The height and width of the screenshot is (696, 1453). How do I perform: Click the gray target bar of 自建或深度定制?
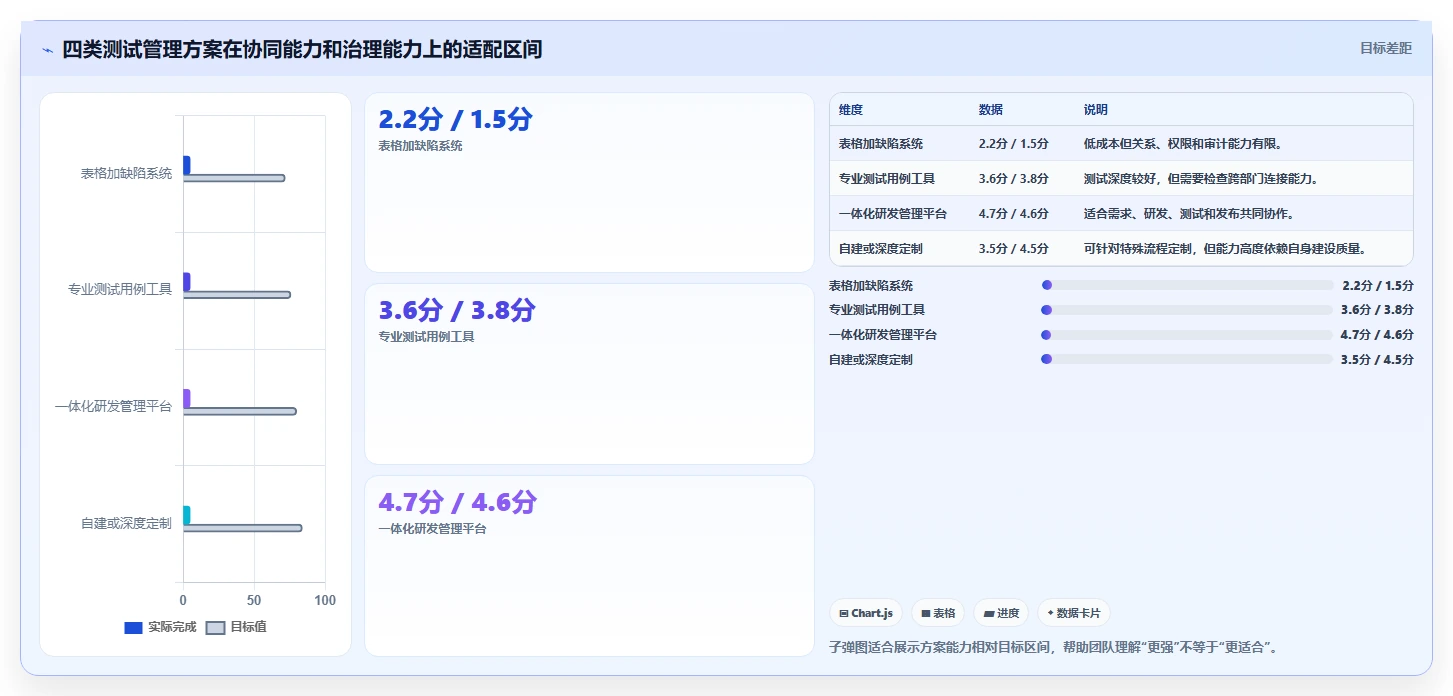[x=242, y=528]
